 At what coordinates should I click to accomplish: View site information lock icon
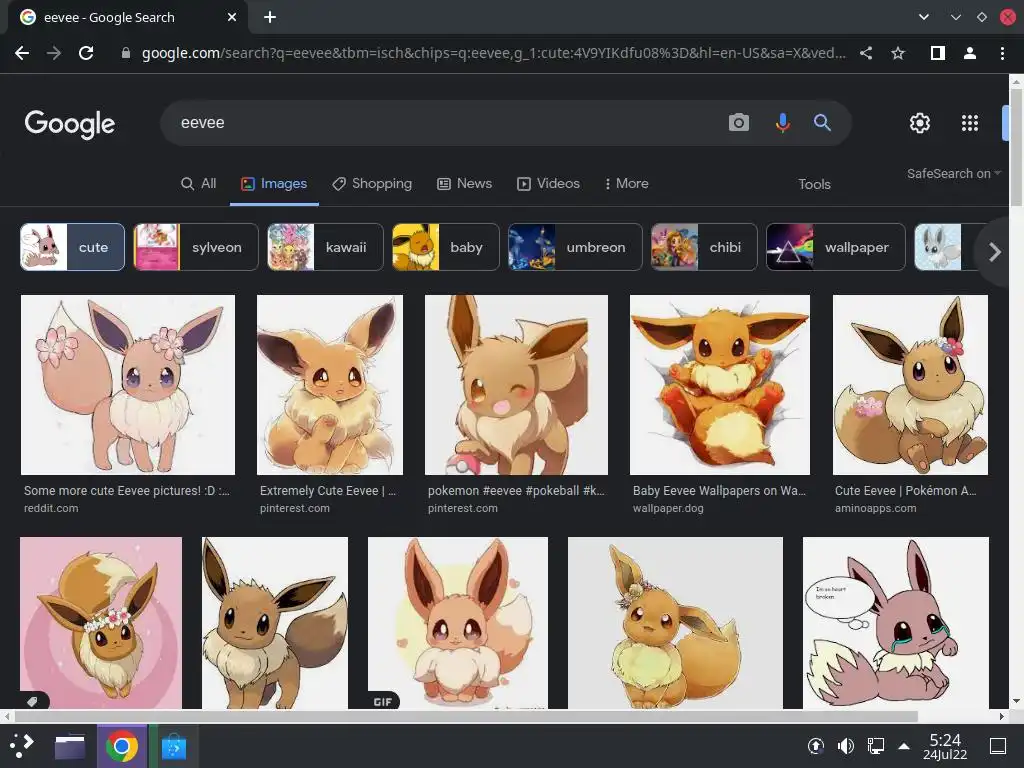(125, 53)
